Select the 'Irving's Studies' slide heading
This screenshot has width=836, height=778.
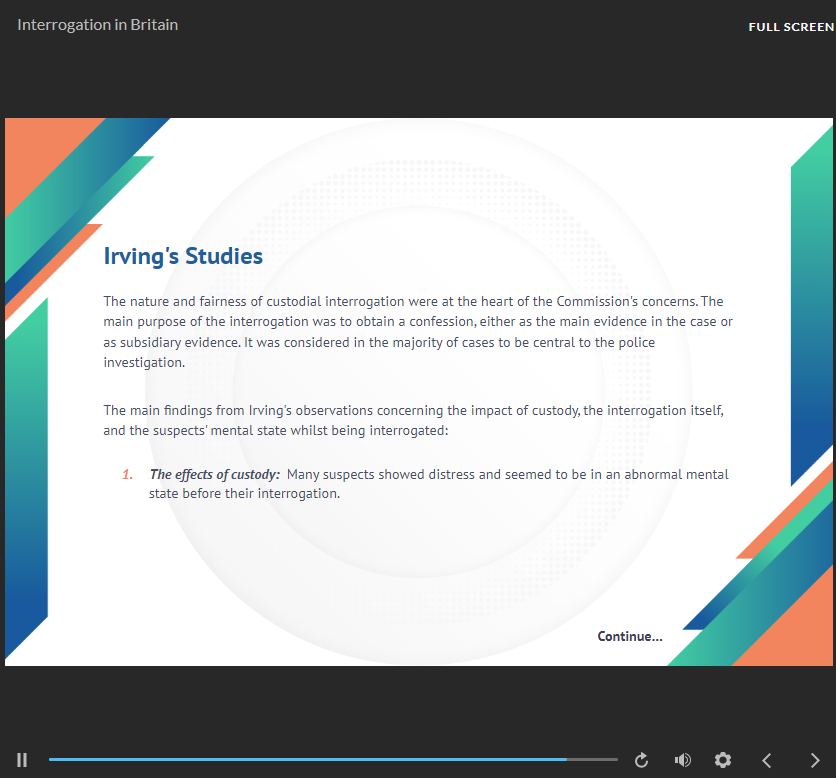click(x=183, y=256)
